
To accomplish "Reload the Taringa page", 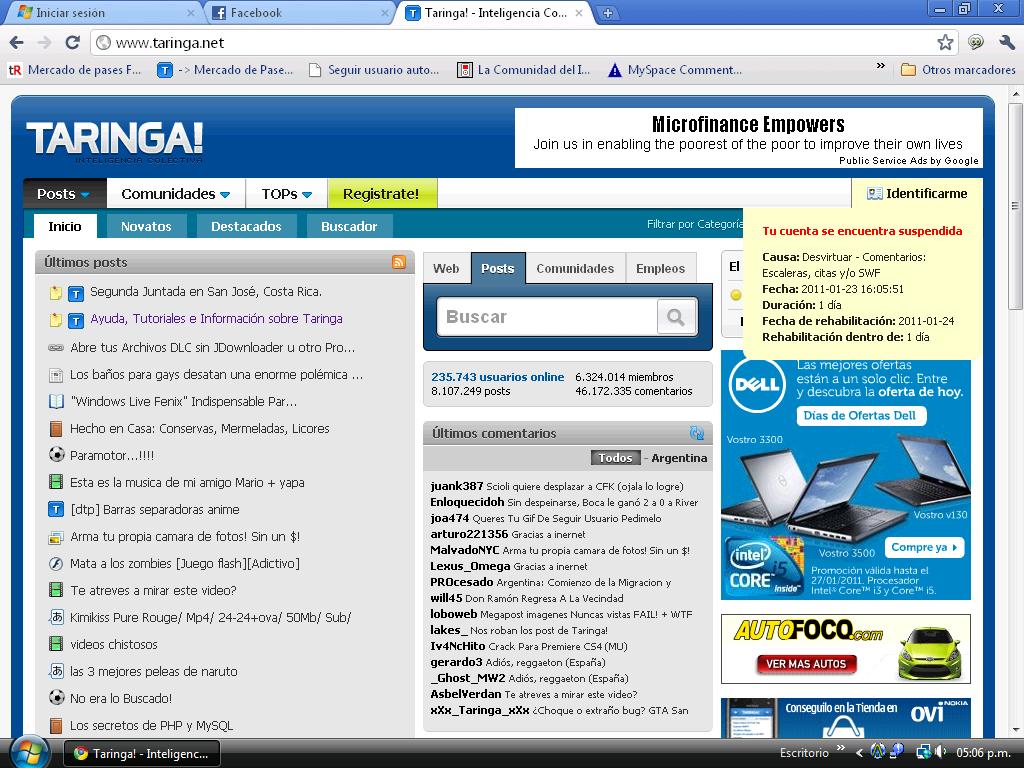I will pyautogui.click(x=72, y=42).
